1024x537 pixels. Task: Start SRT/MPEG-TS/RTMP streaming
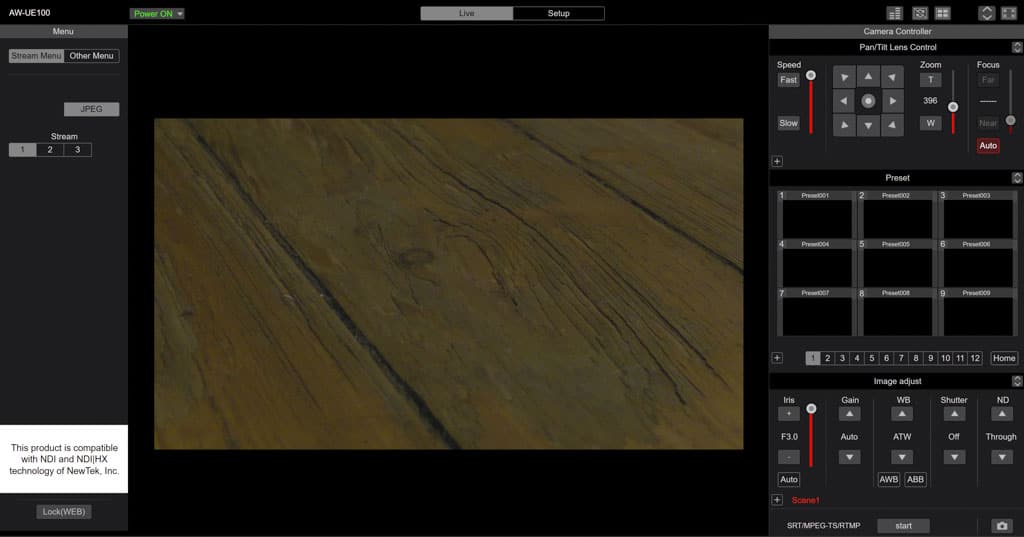[903, 526]
